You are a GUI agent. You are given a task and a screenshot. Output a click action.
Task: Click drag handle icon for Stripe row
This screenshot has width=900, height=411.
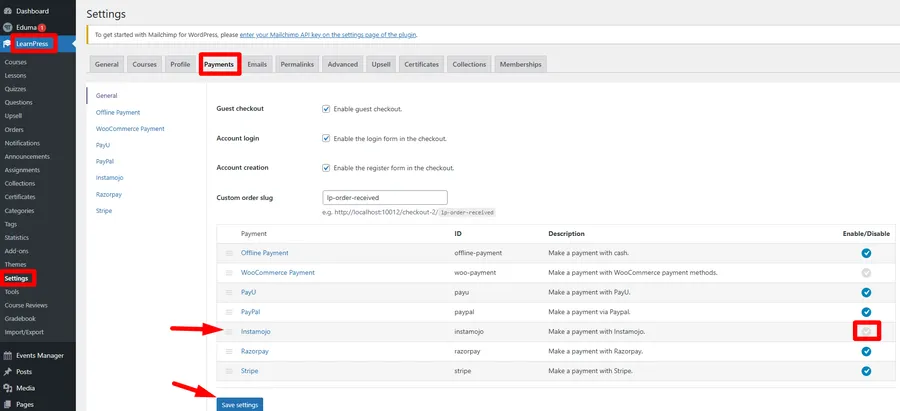228,371
